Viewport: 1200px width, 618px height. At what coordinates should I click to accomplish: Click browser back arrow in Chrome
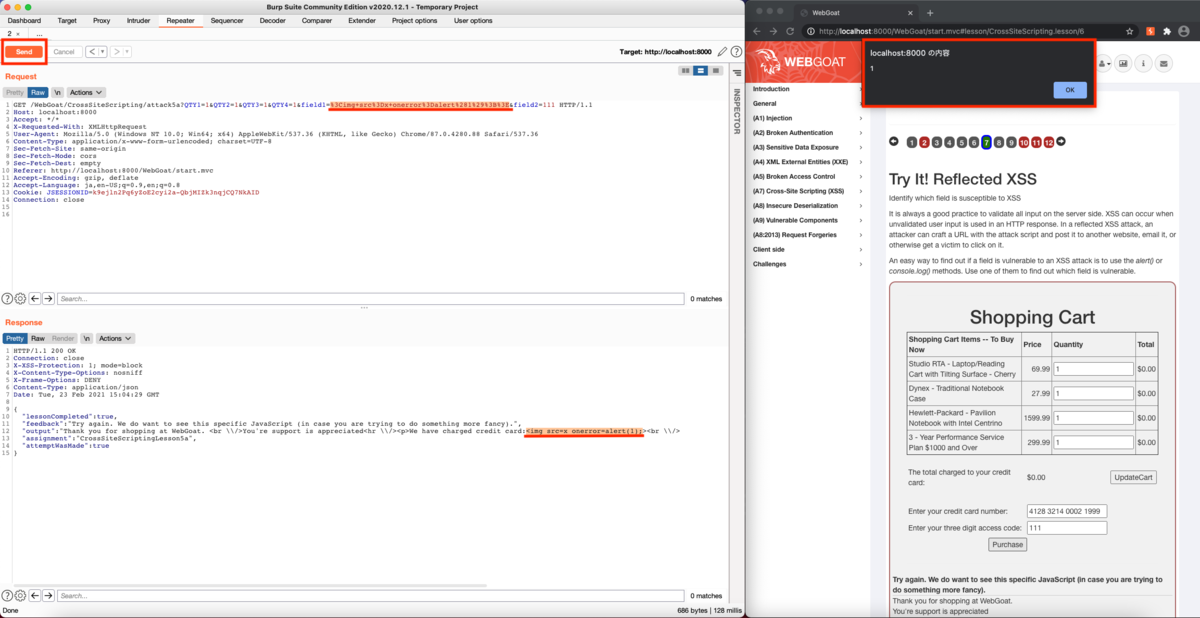coord(759,31)
